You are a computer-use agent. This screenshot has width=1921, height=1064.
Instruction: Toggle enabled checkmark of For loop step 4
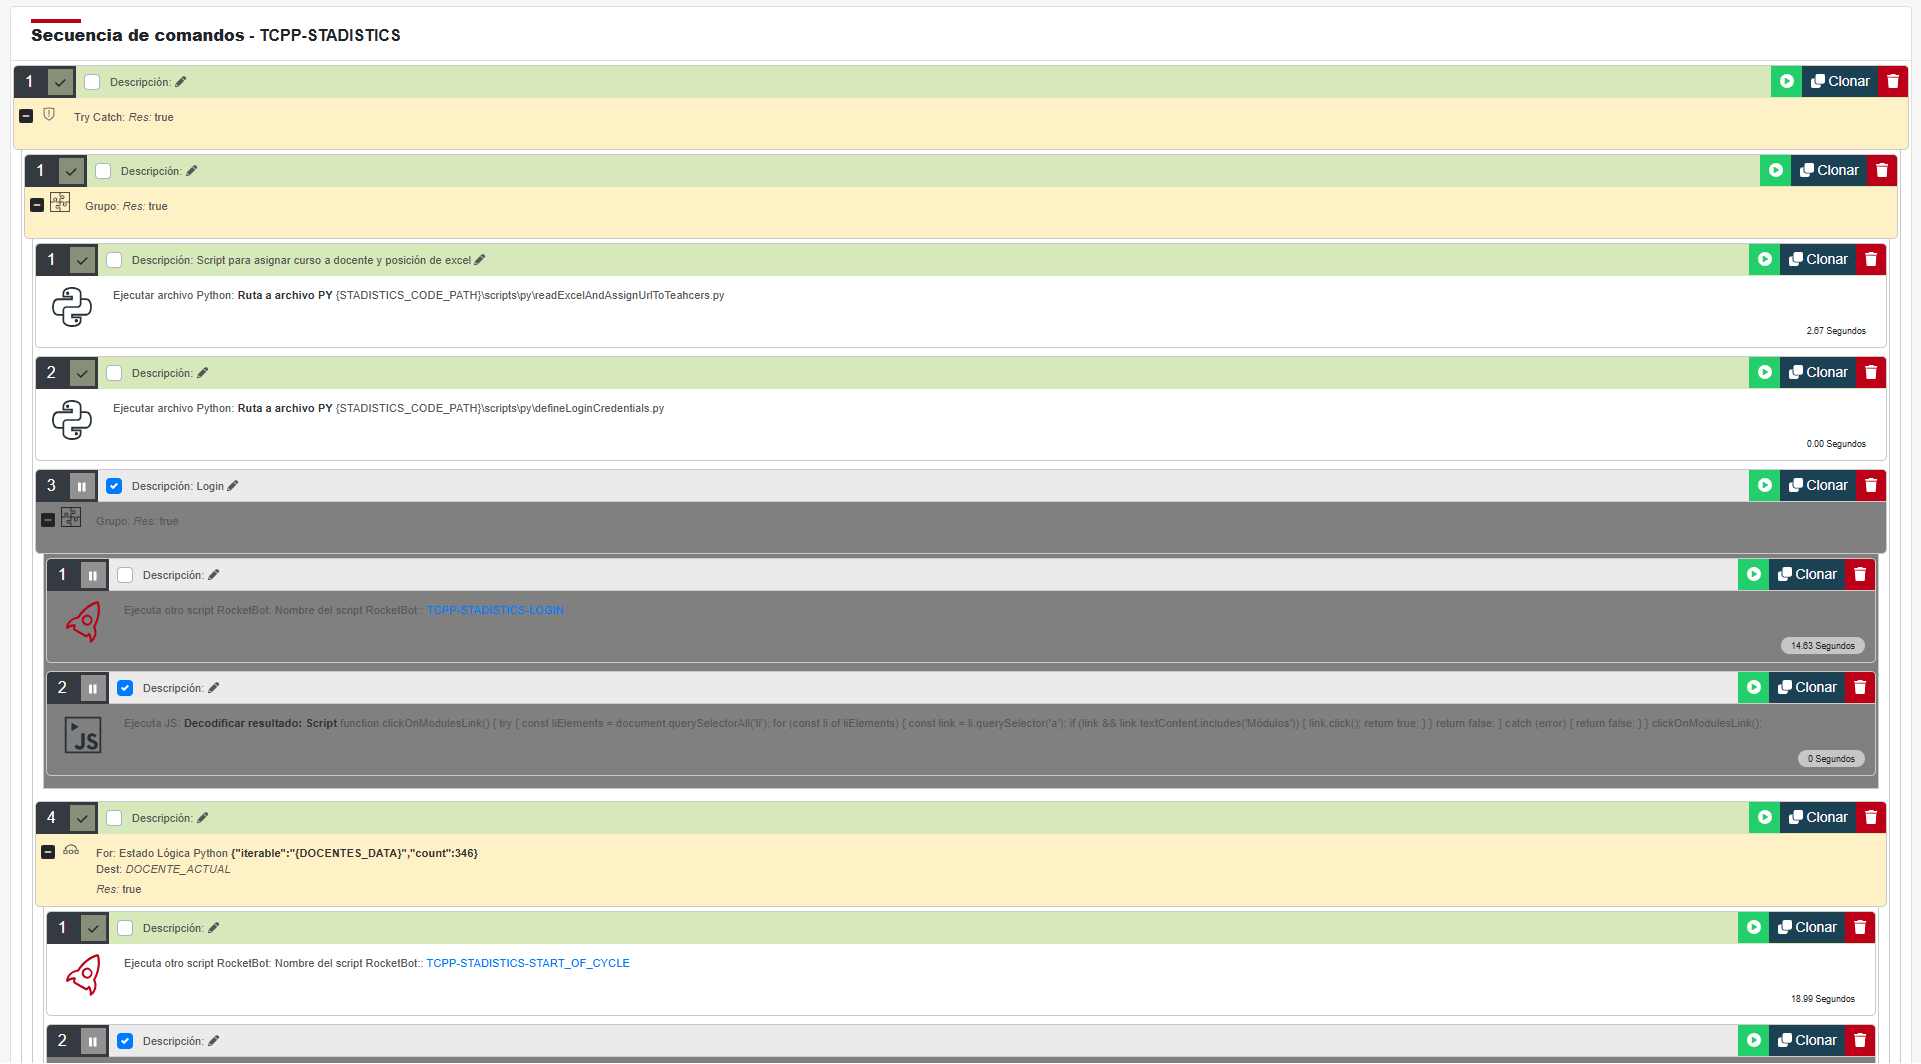(x=82, y=818)
